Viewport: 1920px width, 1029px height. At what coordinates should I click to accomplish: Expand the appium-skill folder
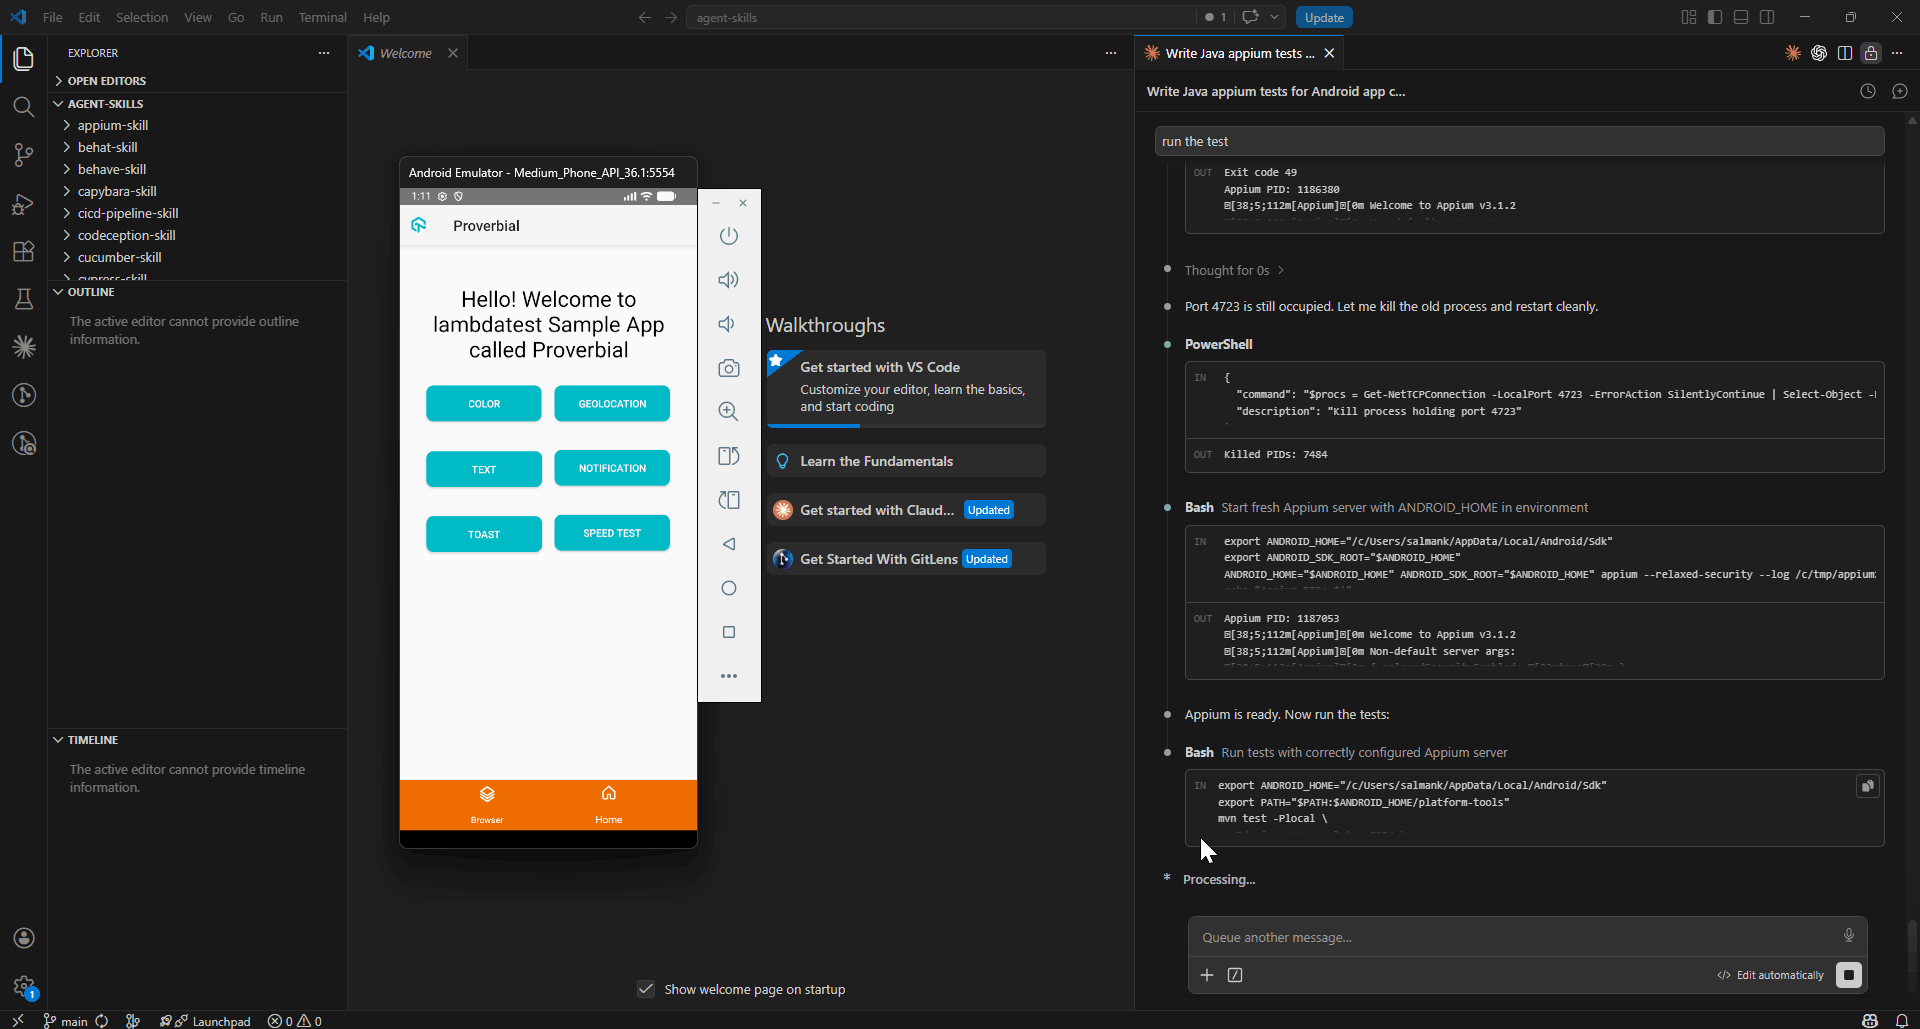198,125
